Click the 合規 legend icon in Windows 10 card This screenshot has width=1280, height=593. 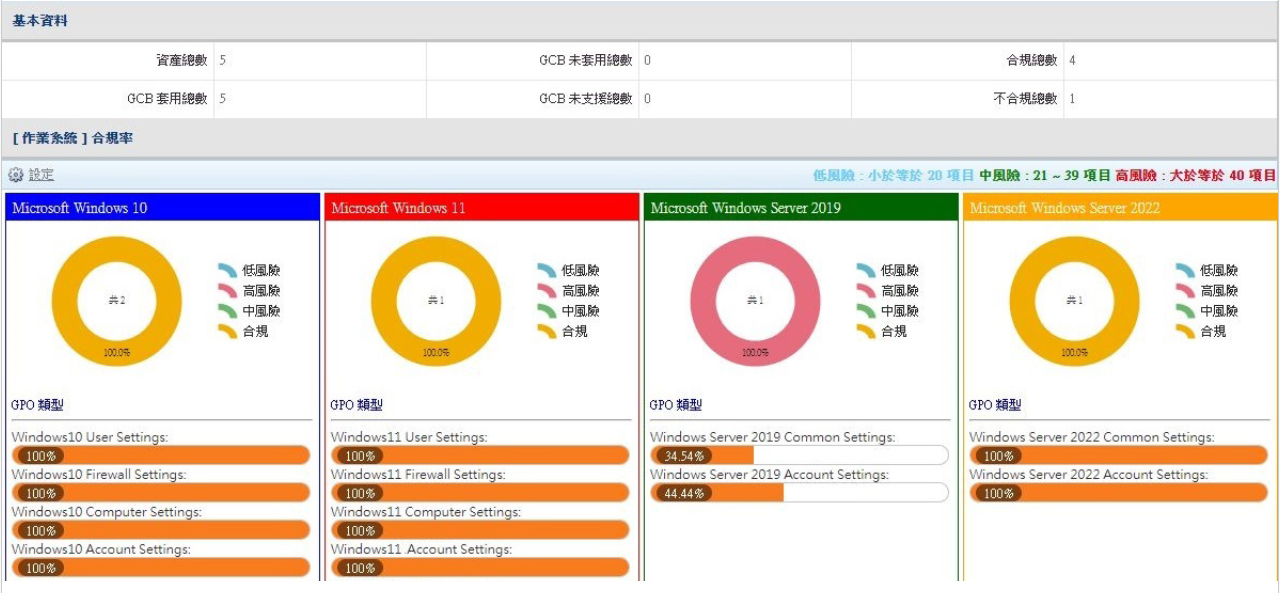click(228, 331)
